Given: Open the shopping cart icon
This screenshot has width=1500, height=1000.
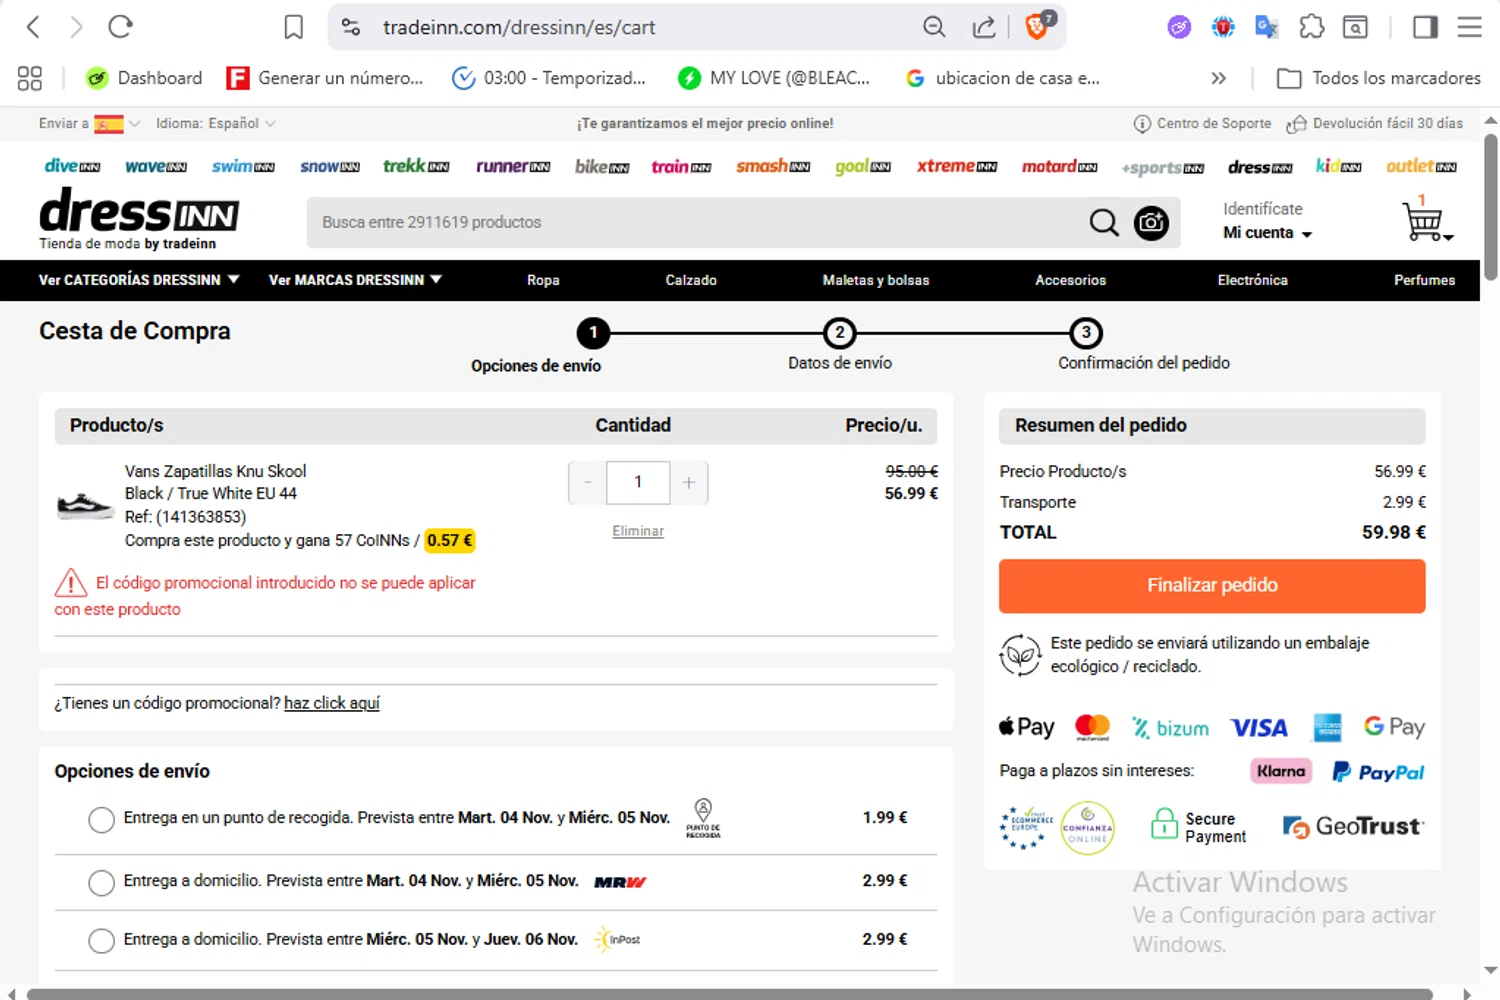Looking at the screenshot, I should coord(1425,219).
